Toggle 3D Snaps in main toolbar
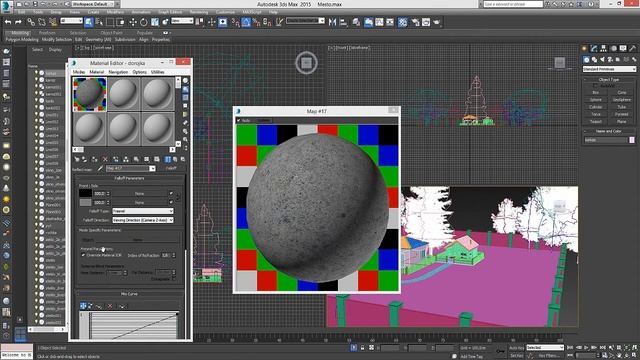 [x=235, y=22]
